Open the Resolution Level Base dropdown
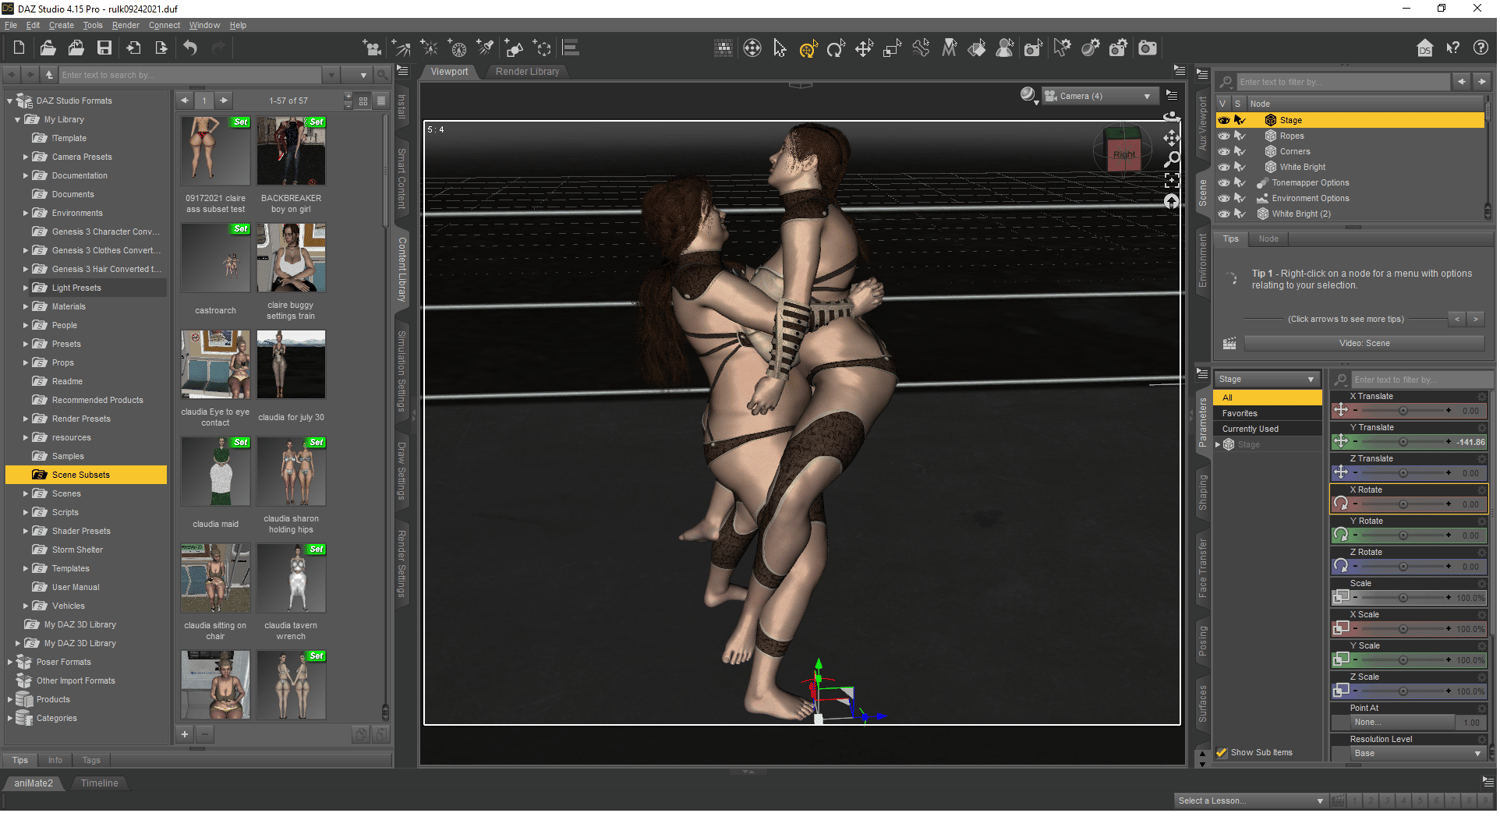The width and height of the screenshot is (1500, 820). pyautogui.click(x=1416, y=754)
